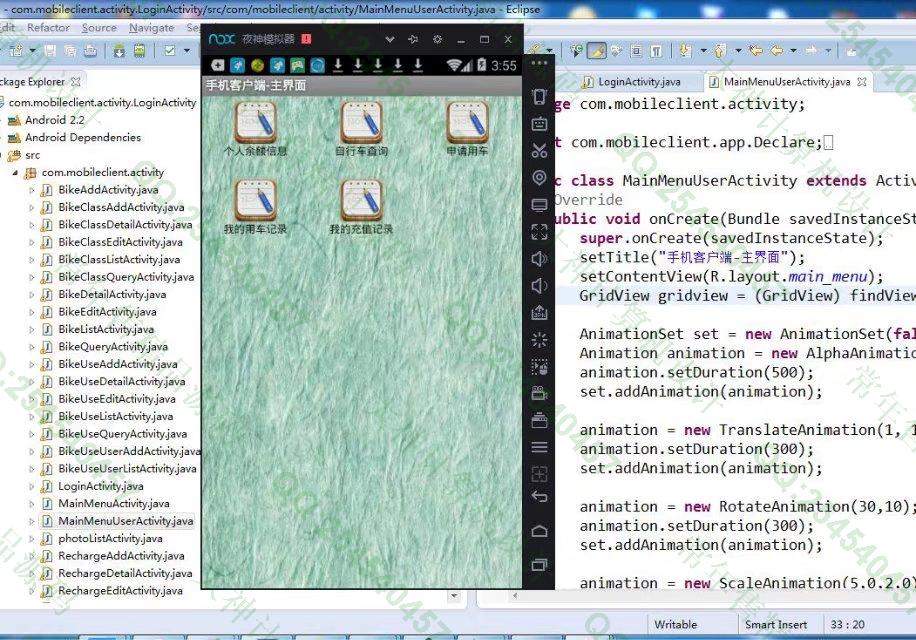916x640 pixels.
Task: Collapse com.mobileclient.activity package node
Action: pos(15,173)
